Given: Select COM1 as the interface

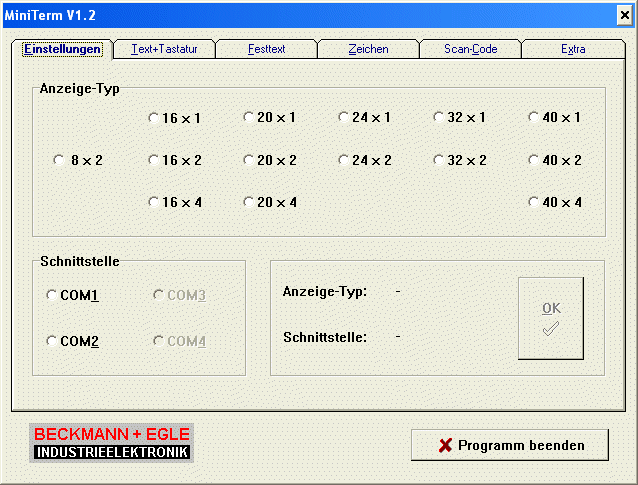Looking at the screenshot, I should (x=52, y=295).
